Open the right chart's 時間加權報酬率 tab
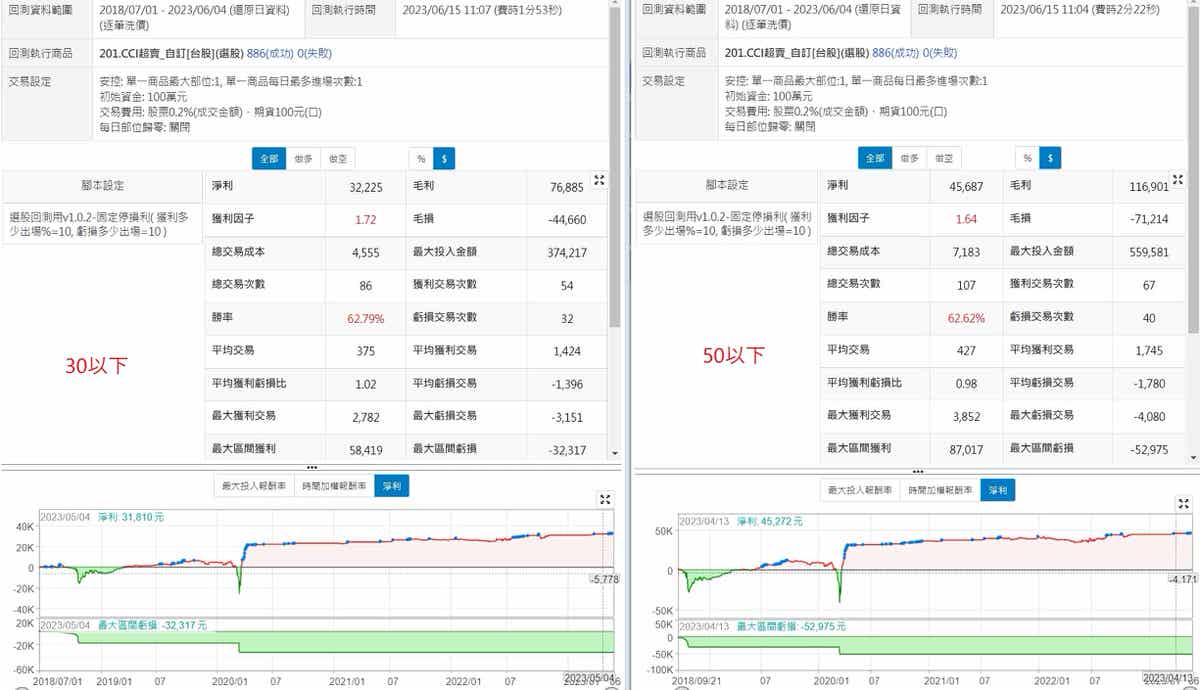The width and height of the screenshot is (1200, 690). pos(938,490)
